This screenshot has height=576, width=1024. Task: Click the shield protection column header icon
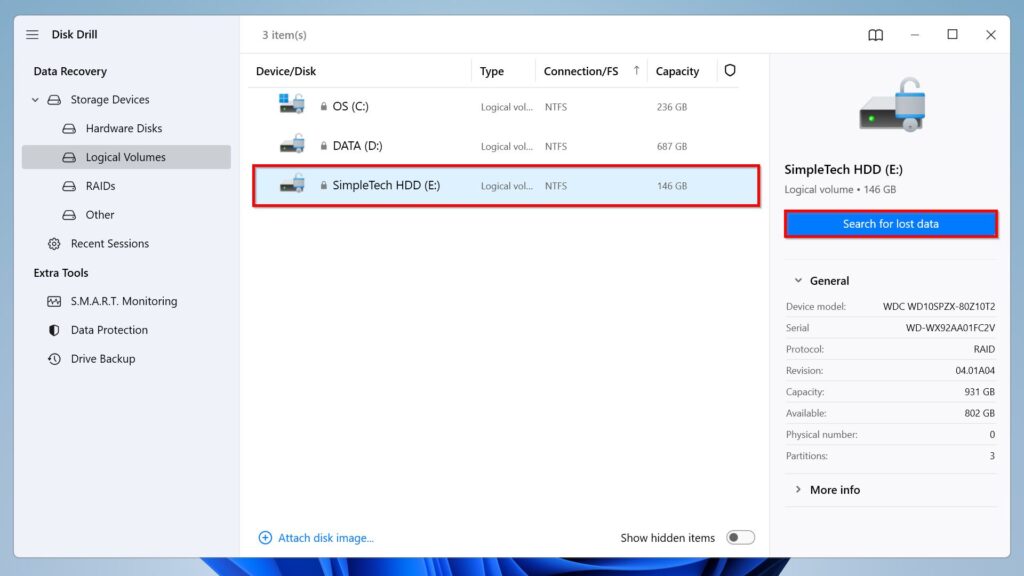coord(730,71)
